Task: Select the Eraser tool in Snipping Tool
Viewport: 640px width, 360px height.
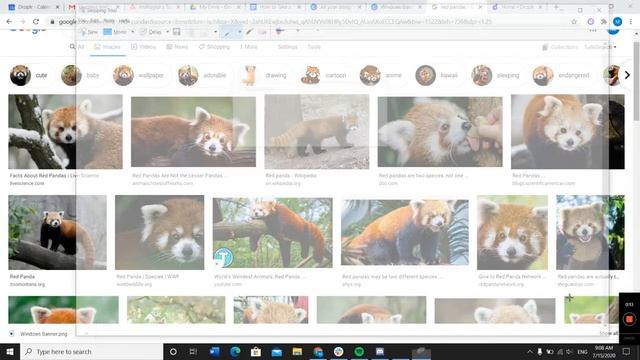Action: 262,32
